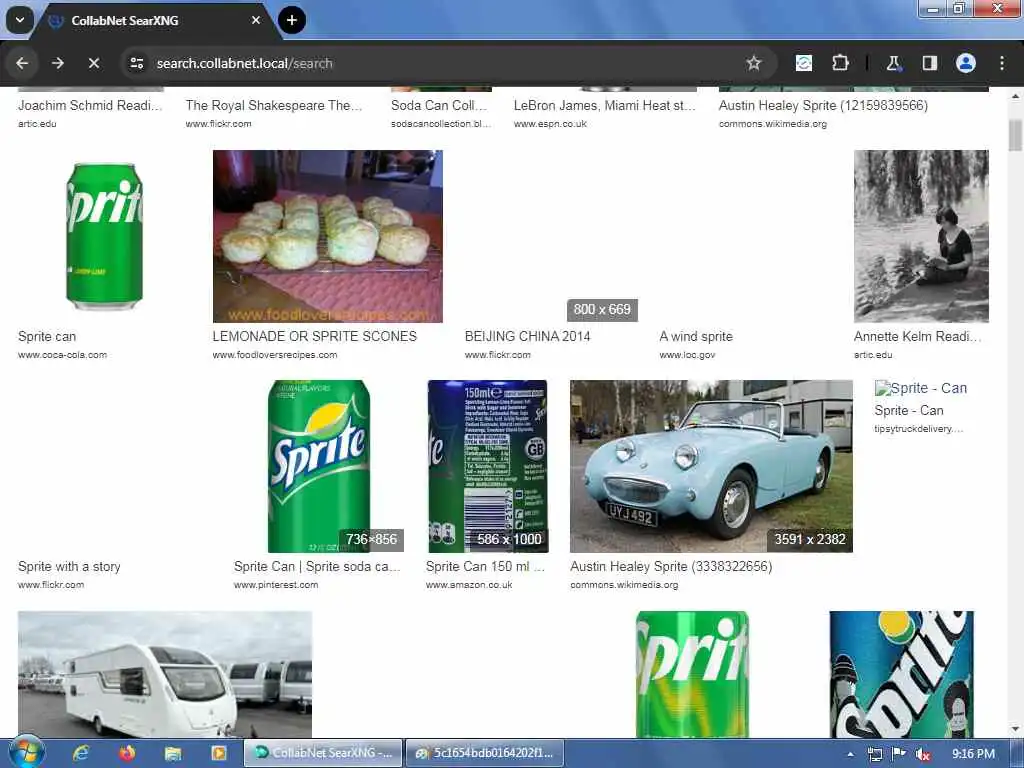Open the Windows Start button

click(x=26, y=753)
